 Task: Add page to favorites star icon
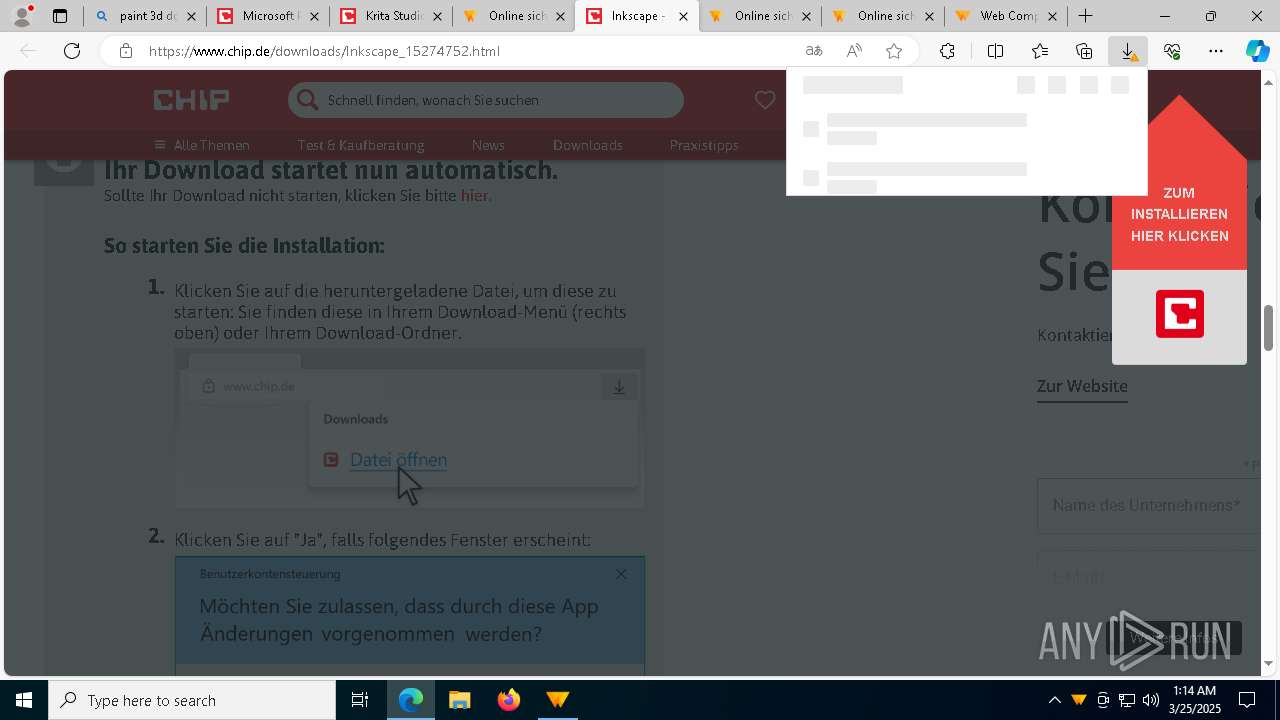pyautogui.click(x=894, y=51)
